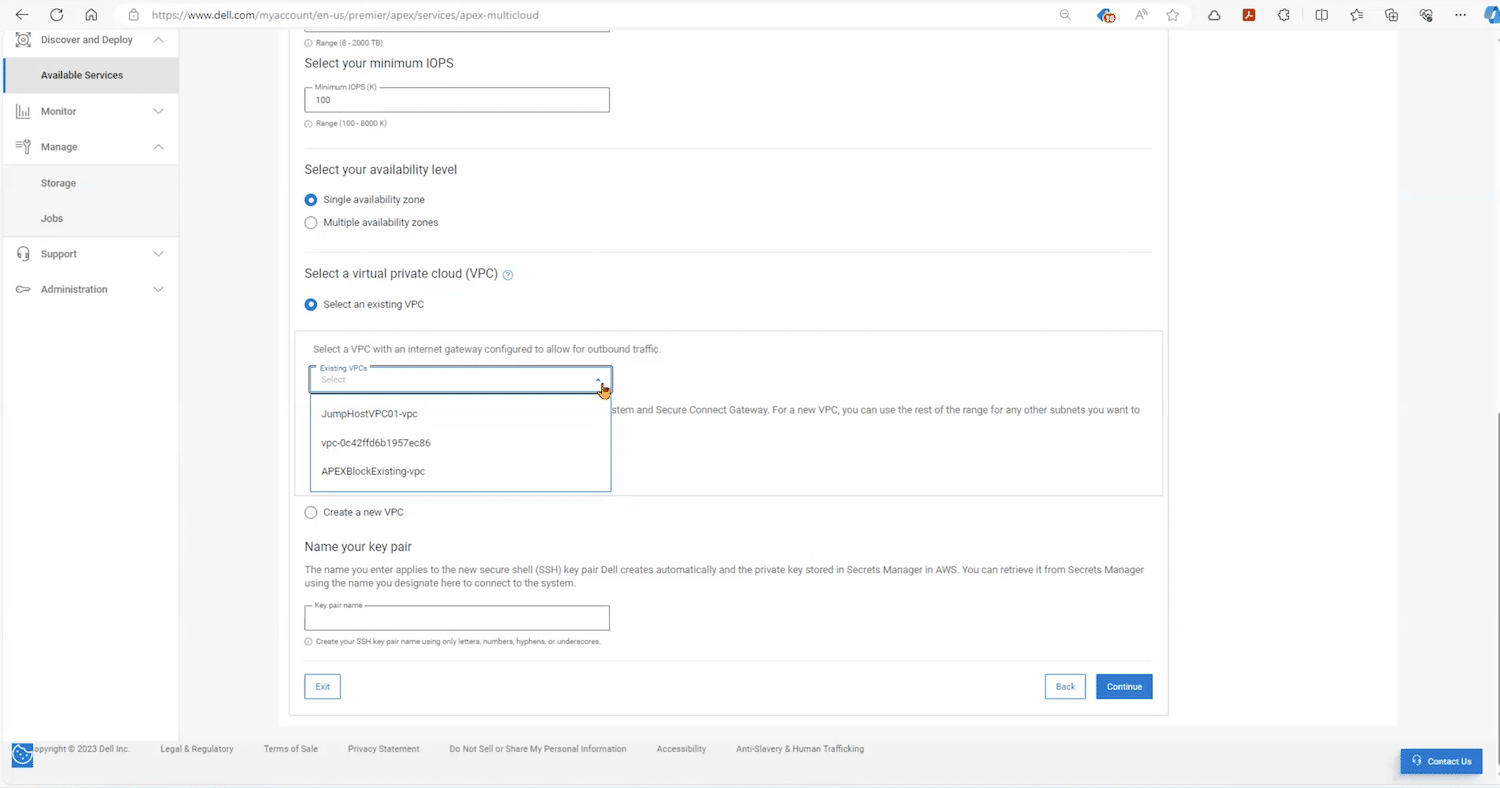Viewport: 1500px width, 788px height.
Task: Open the Extensions puzzle icon
Action: pos(1284,15)
